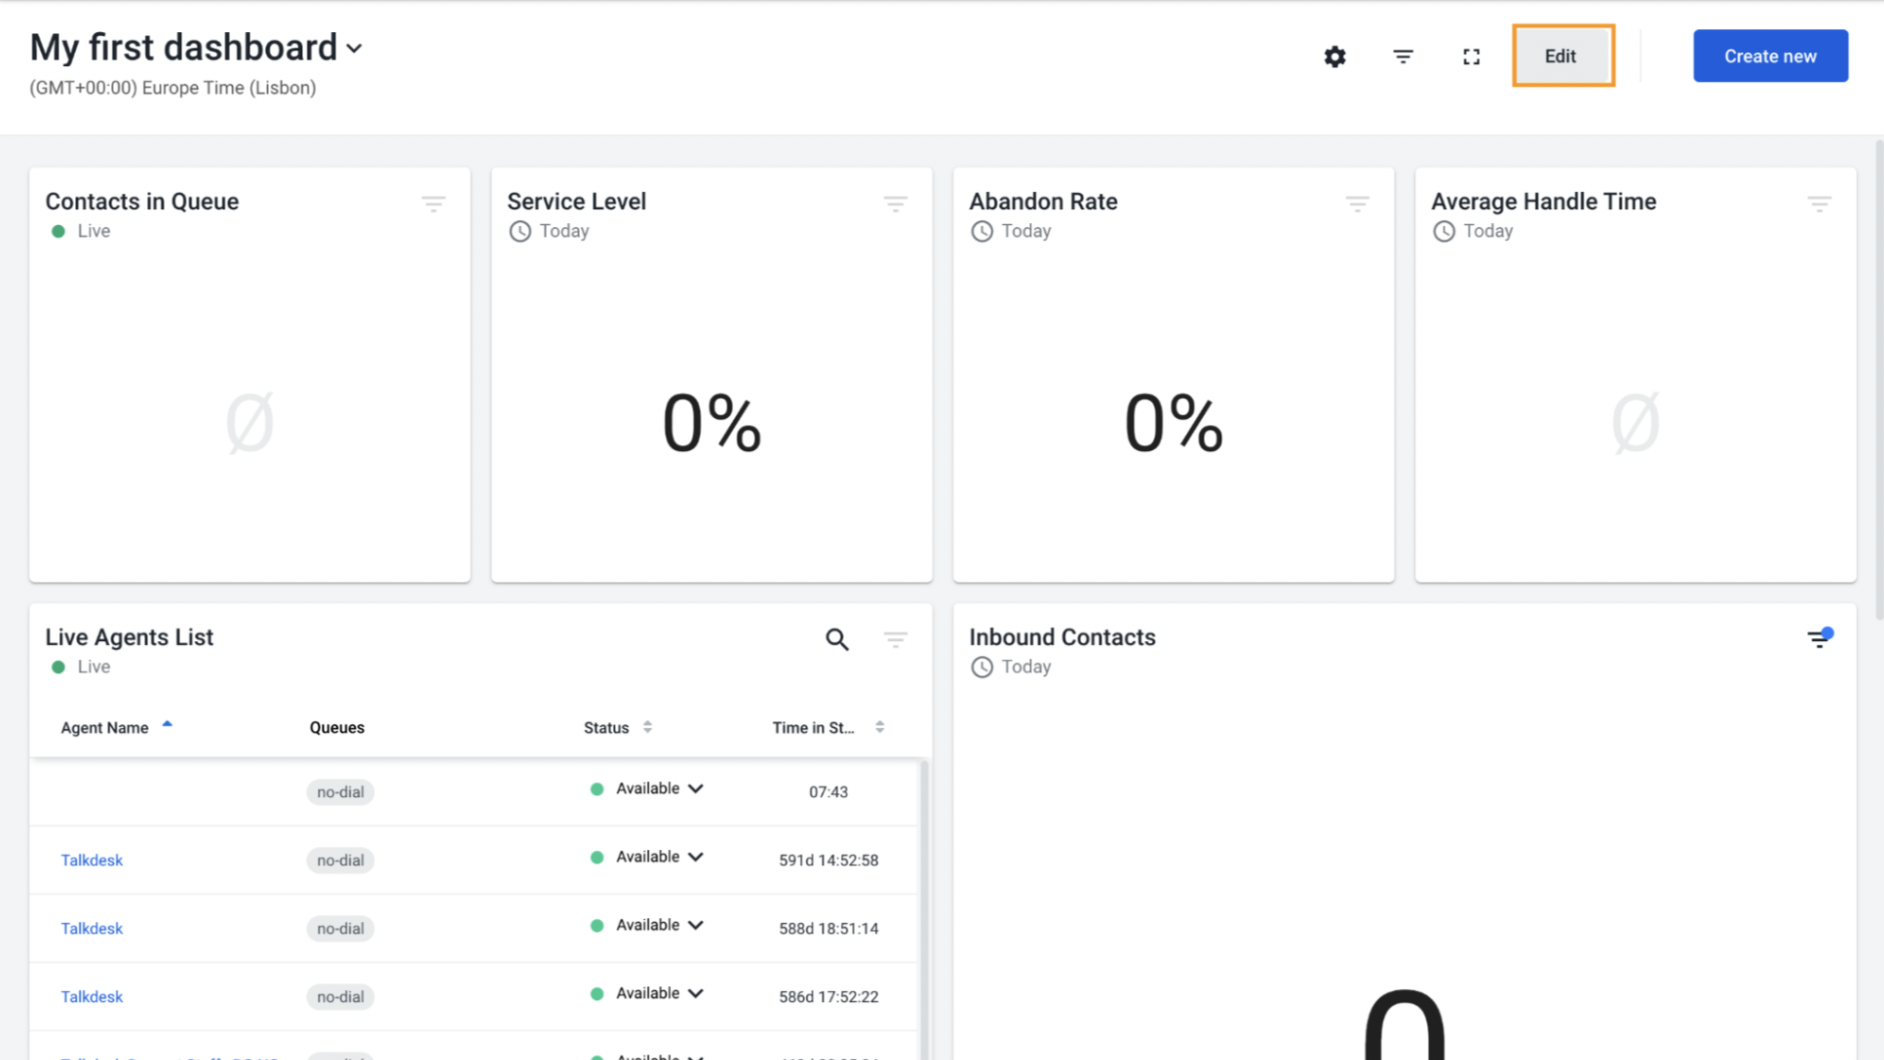
Task: Sort by Agent Name column arrow
Action: pos(167,724)
